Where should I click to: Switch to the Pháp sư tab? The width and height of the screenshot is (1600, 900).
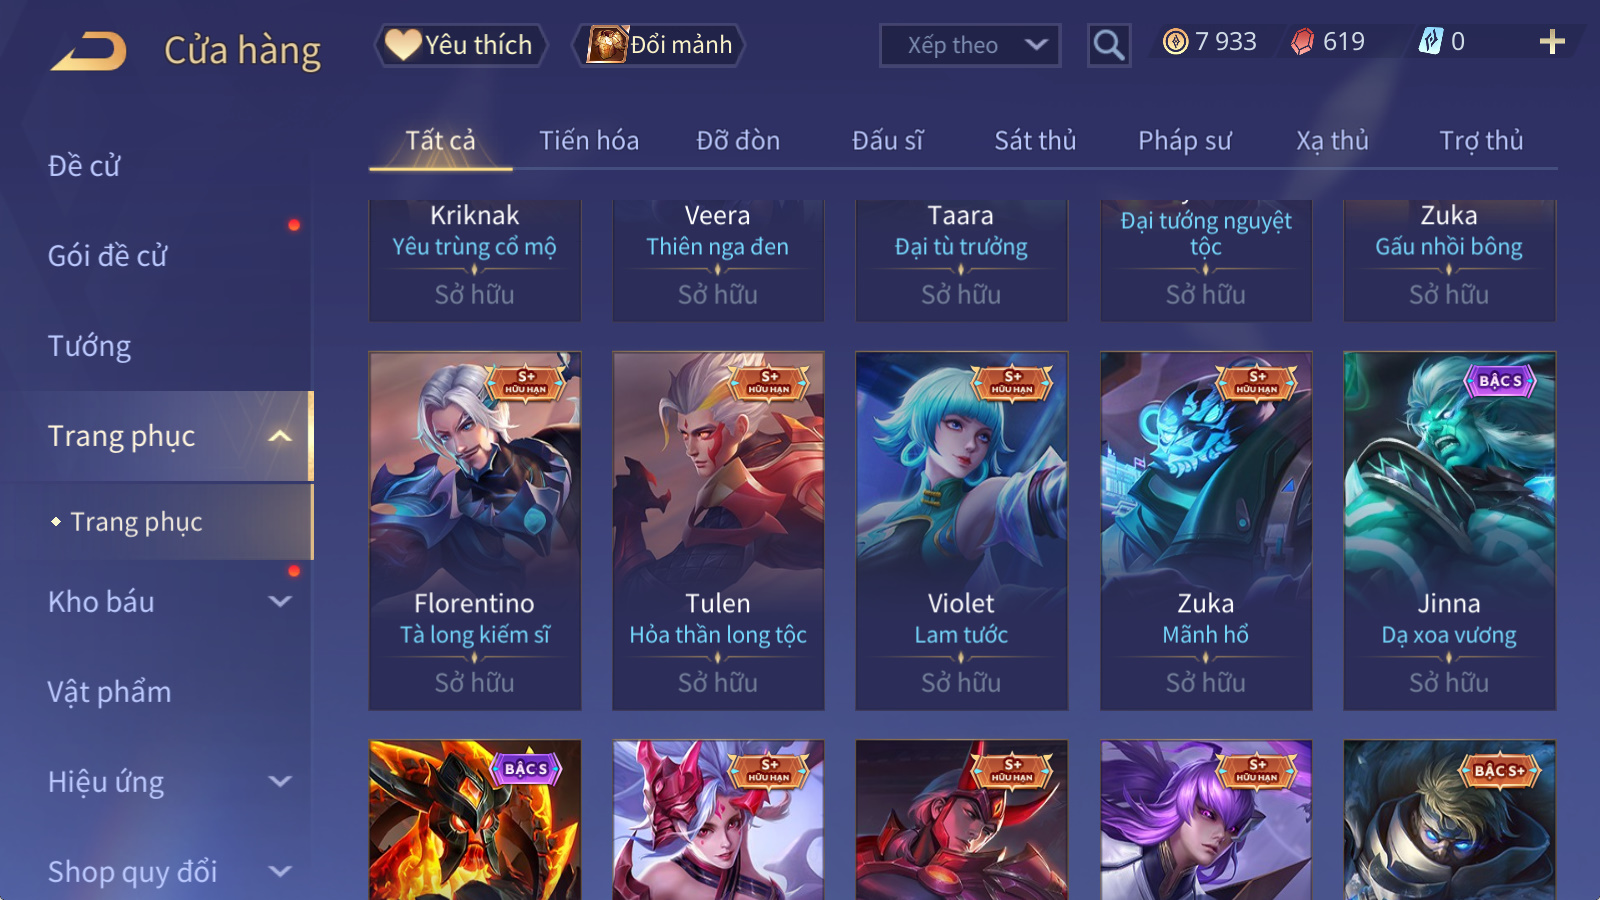click(1184, 141)
